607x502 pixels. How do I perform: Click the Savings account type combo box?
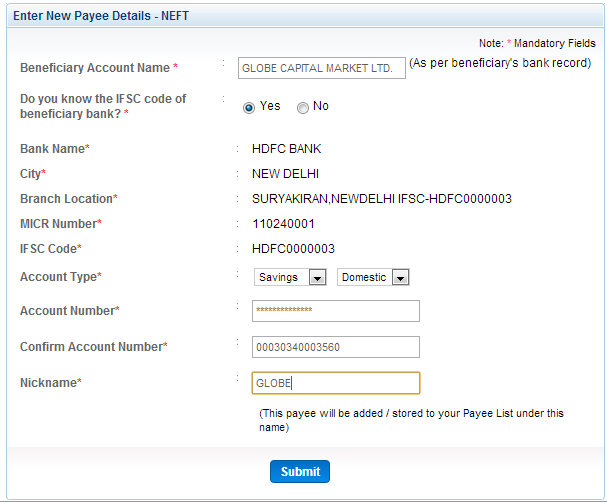point(290,277)
